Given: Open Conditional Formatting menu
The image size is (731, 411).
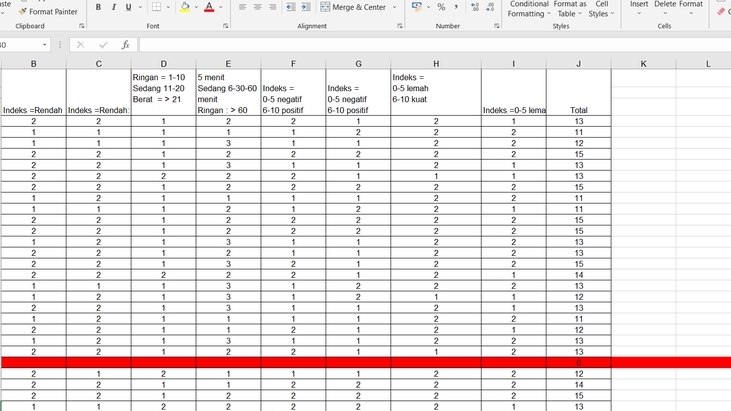Looking at the screenshot, I should tap(529, 9).
